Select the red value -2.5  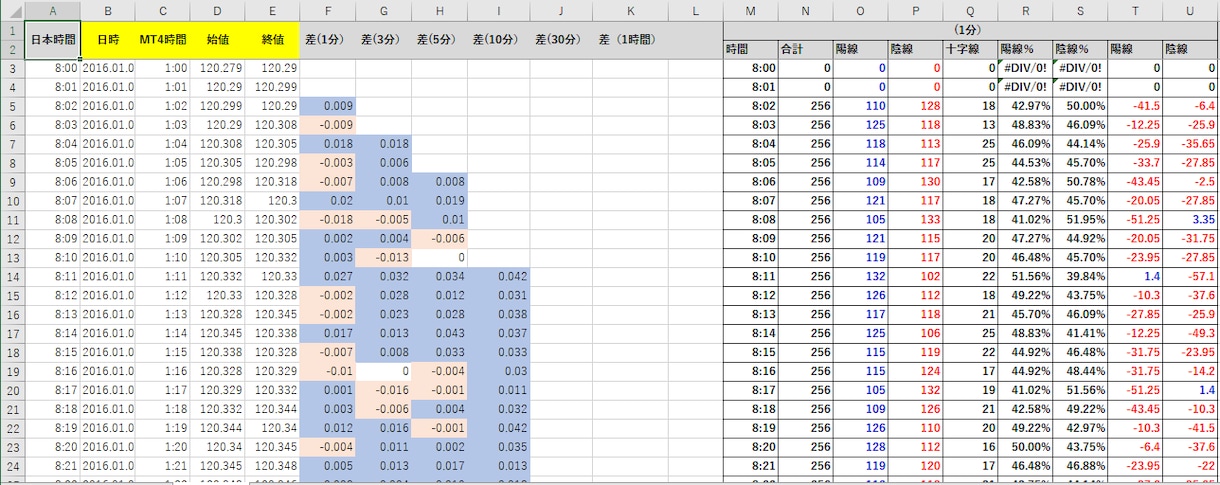click(x=1190, y=182)
